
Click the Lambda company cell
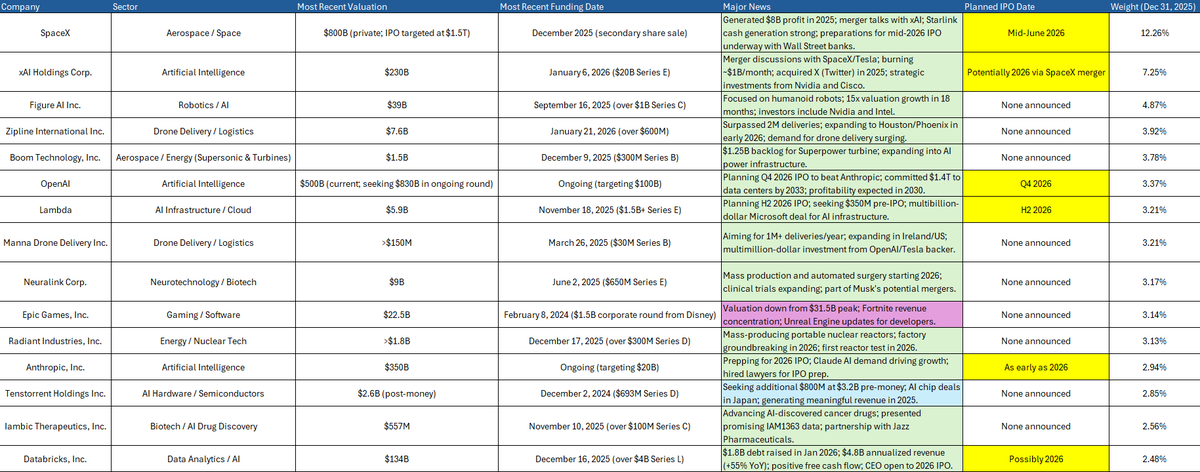56,209
